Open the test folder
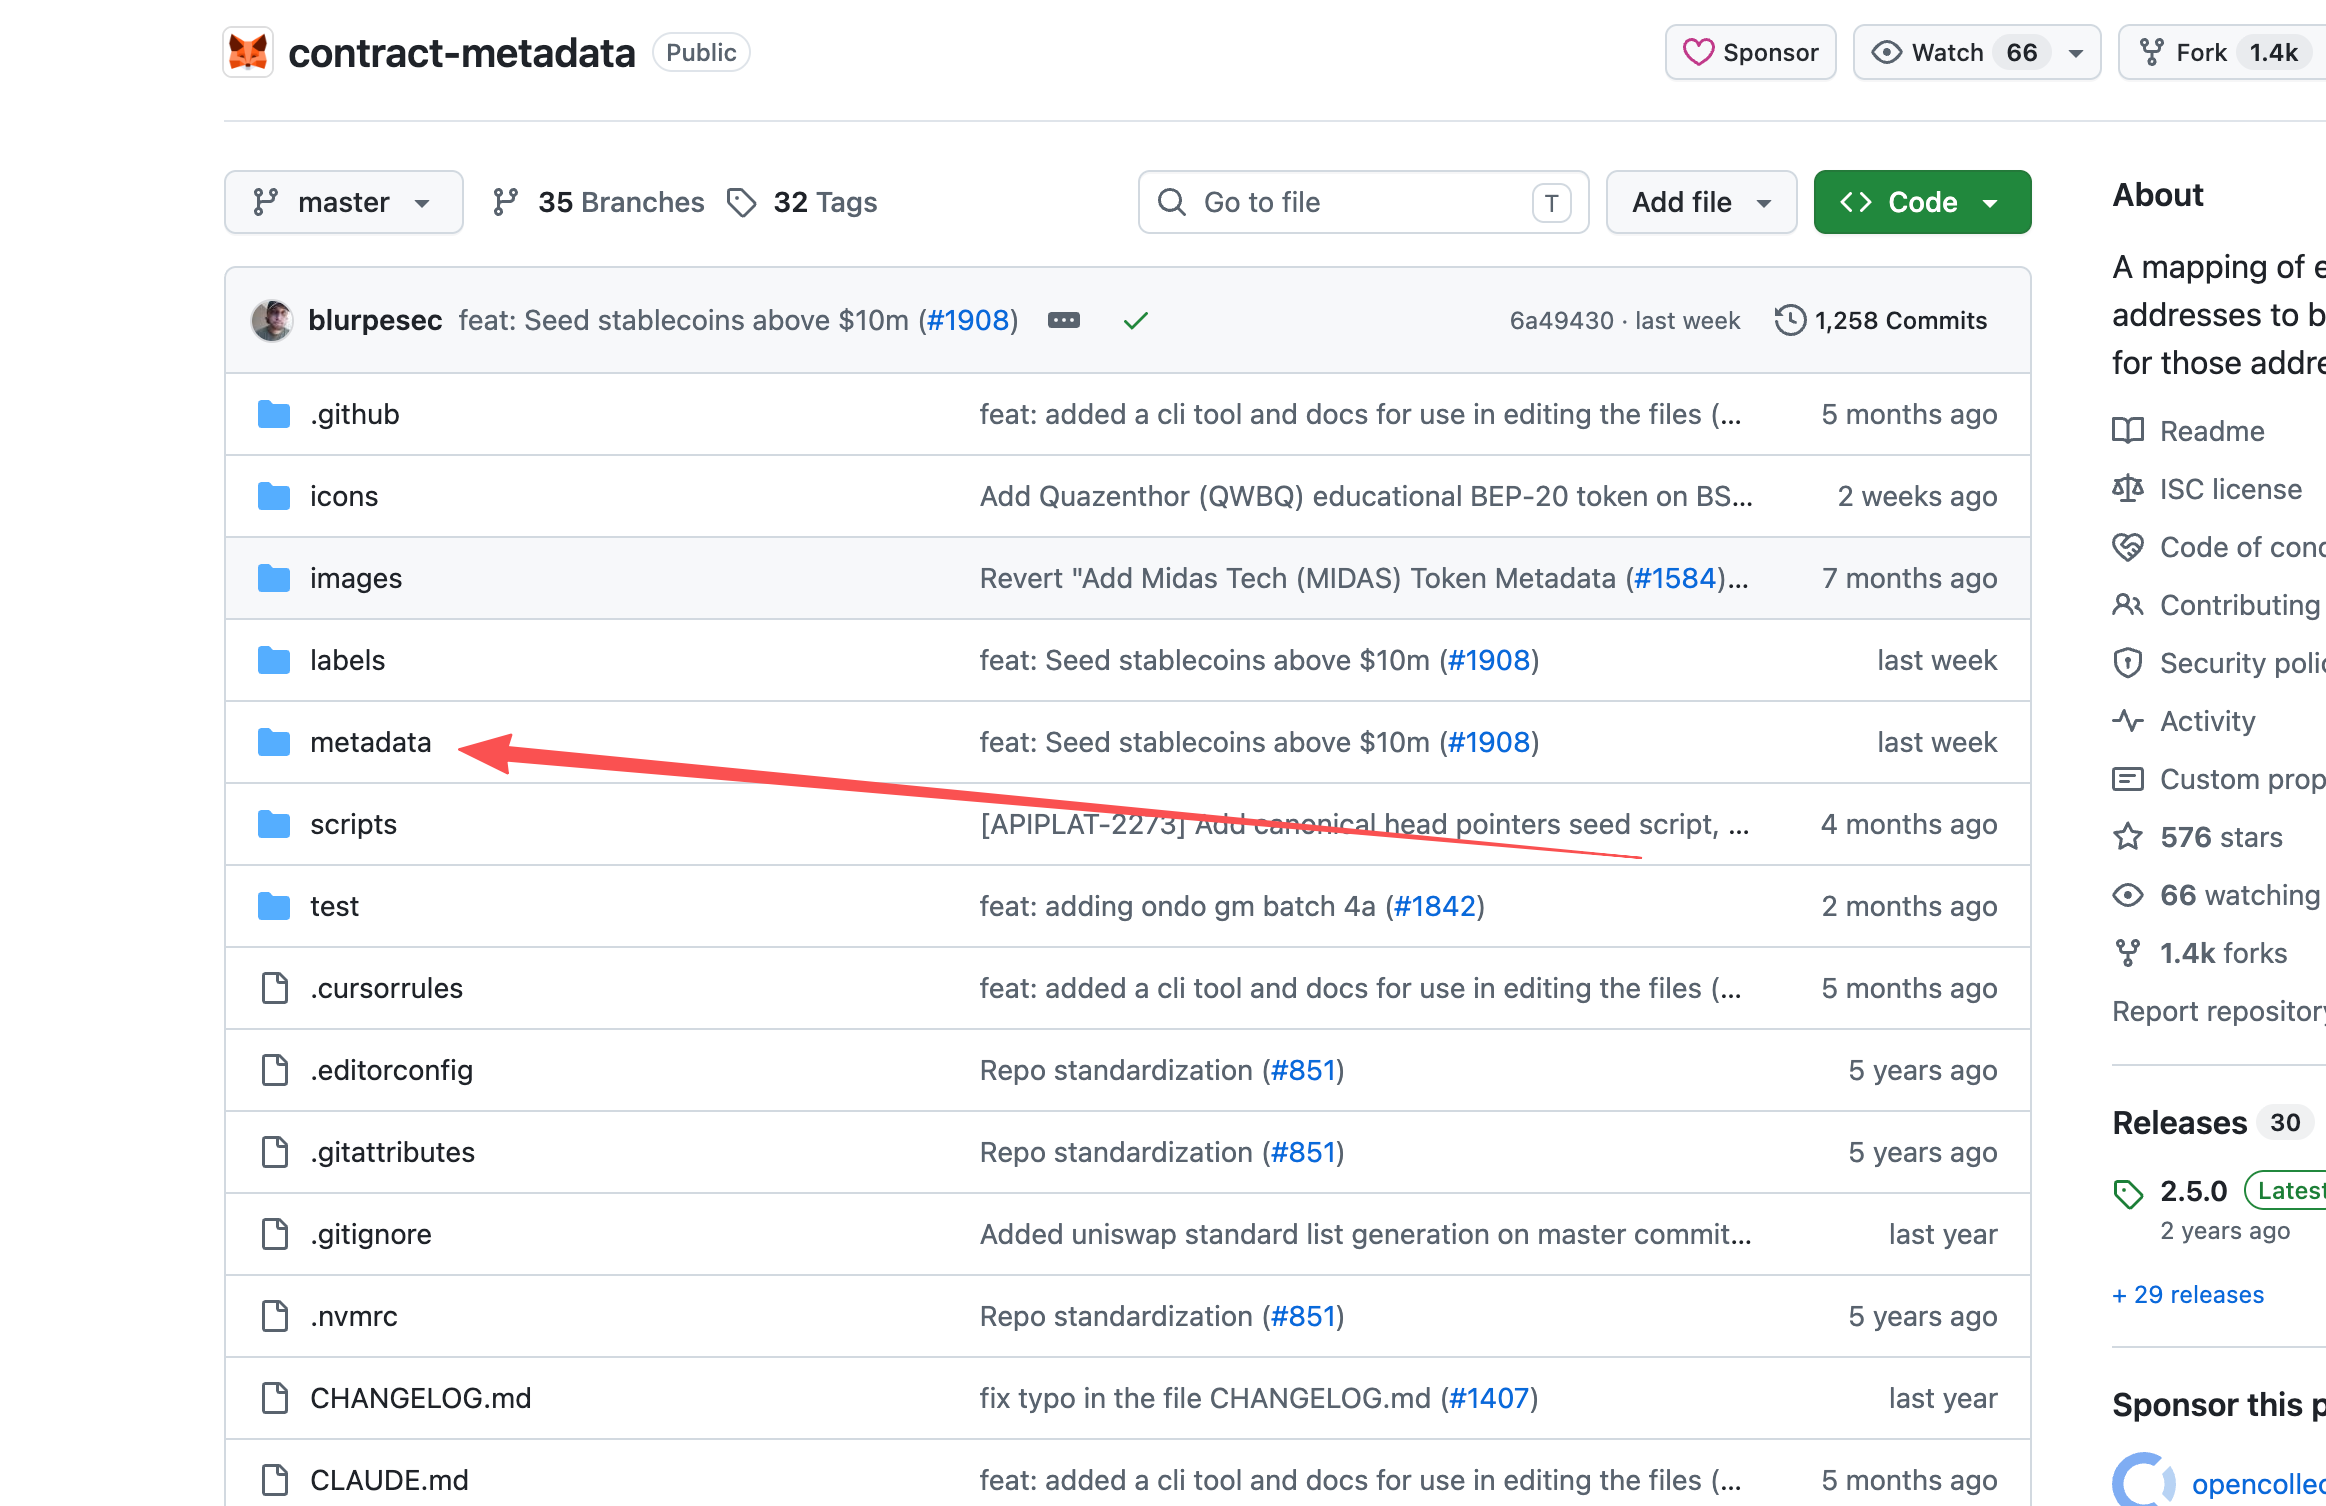Screen dimensions: 2326x1506 [x=334, y=906]
